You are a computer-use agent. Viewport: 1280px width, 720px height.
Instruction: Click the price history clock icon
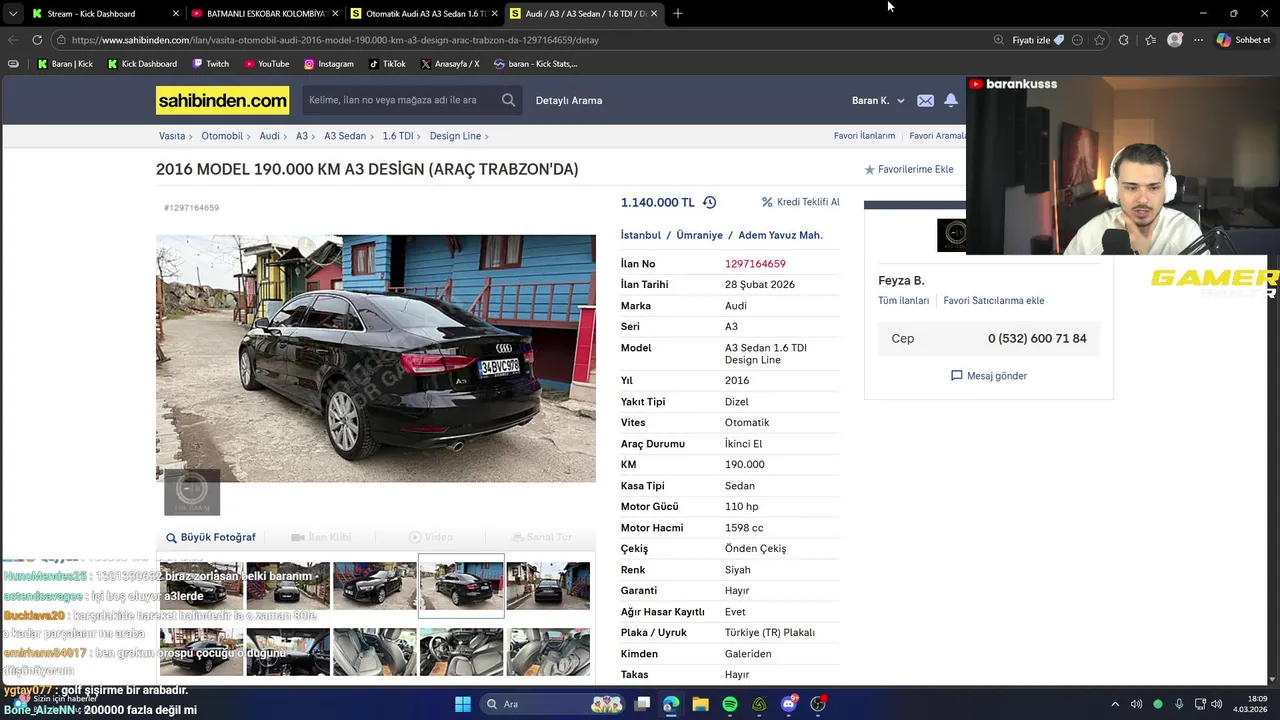point(709,202)
